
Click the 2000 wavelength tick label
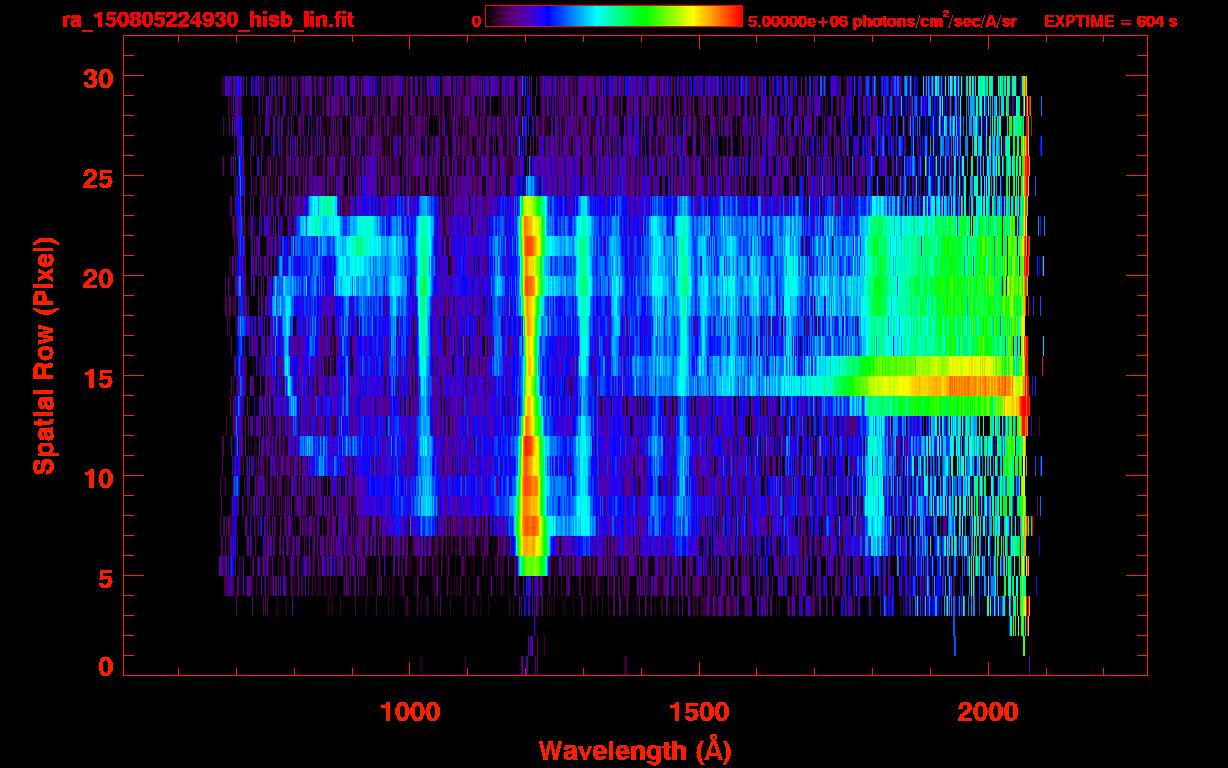pos(987,712)
